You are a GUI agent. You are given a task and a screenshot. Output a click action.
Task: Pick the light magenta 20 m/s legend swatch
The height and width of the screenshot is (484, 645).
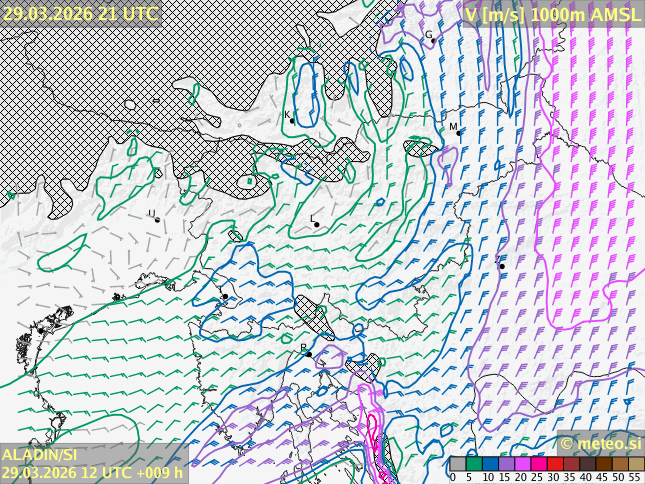tap(522, 464)
